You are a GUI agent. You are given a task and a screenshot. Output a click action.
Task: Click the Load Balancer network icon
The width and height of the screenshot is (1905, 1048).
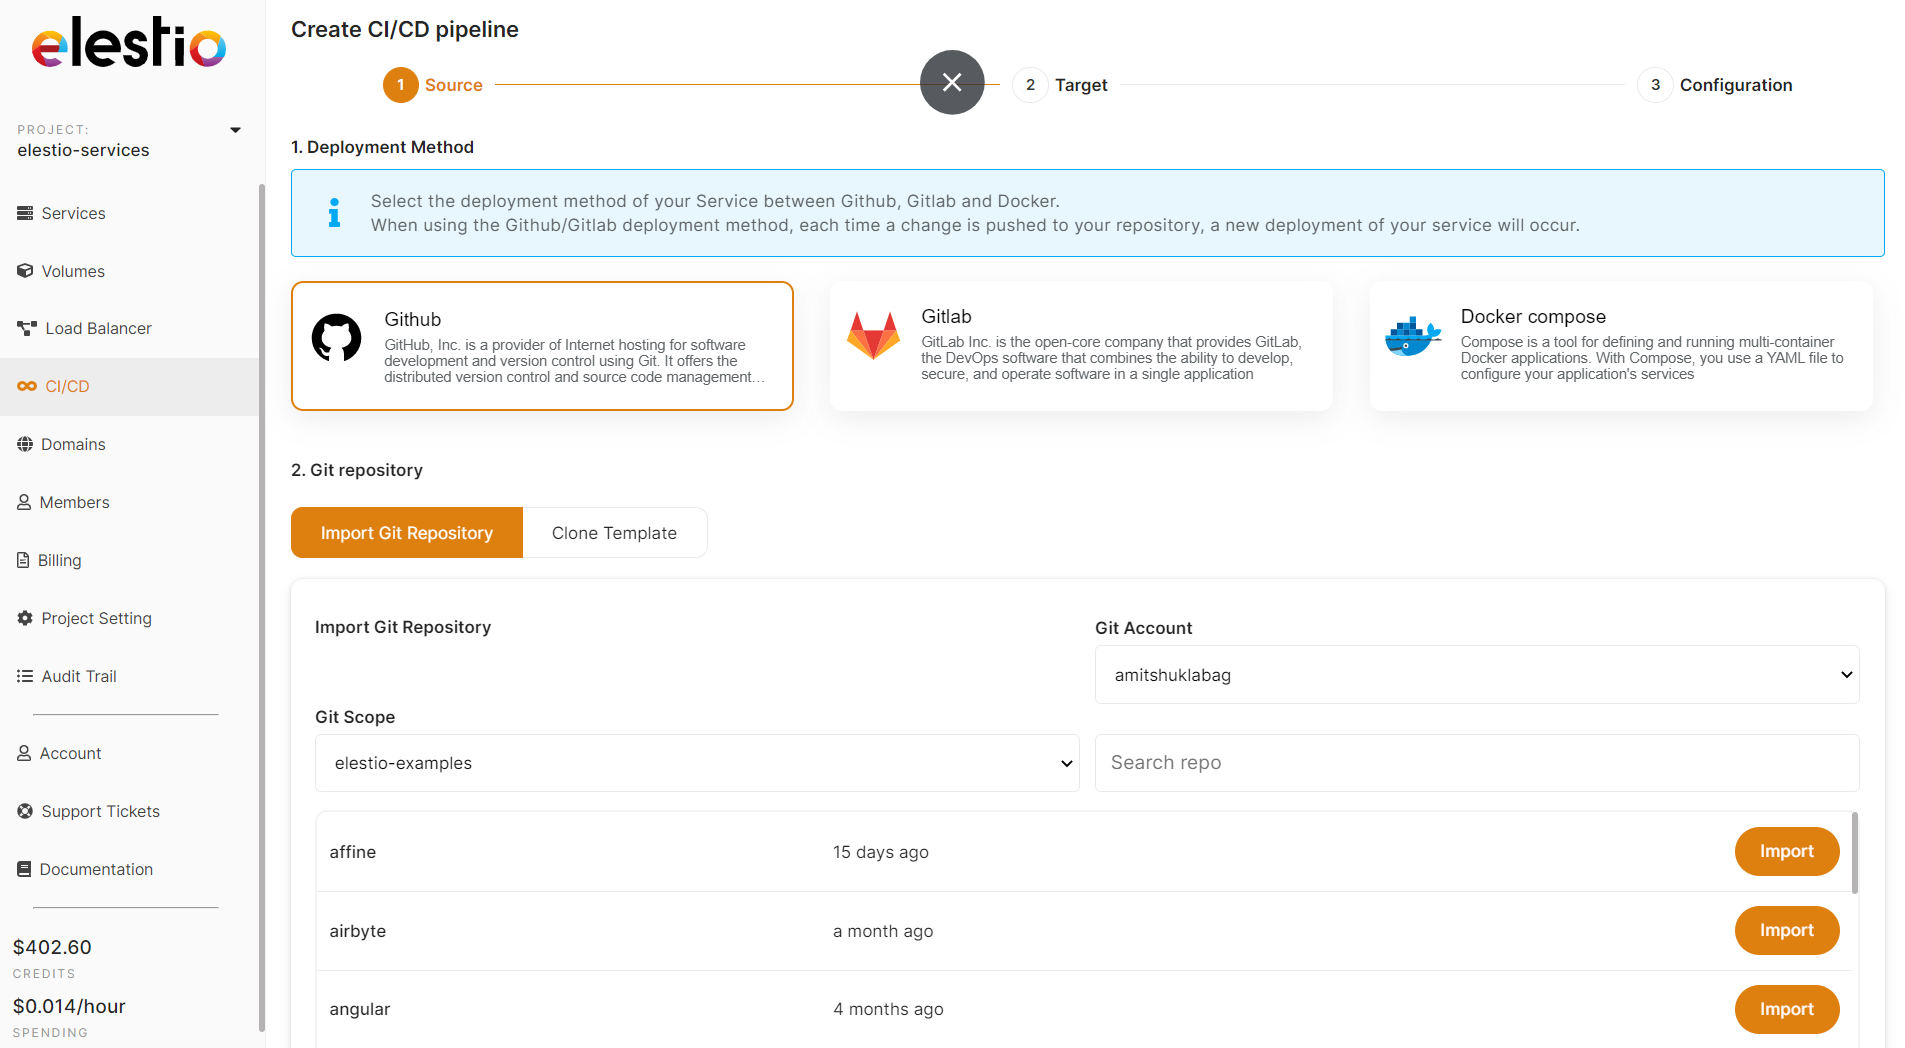[x=27, y=328]
